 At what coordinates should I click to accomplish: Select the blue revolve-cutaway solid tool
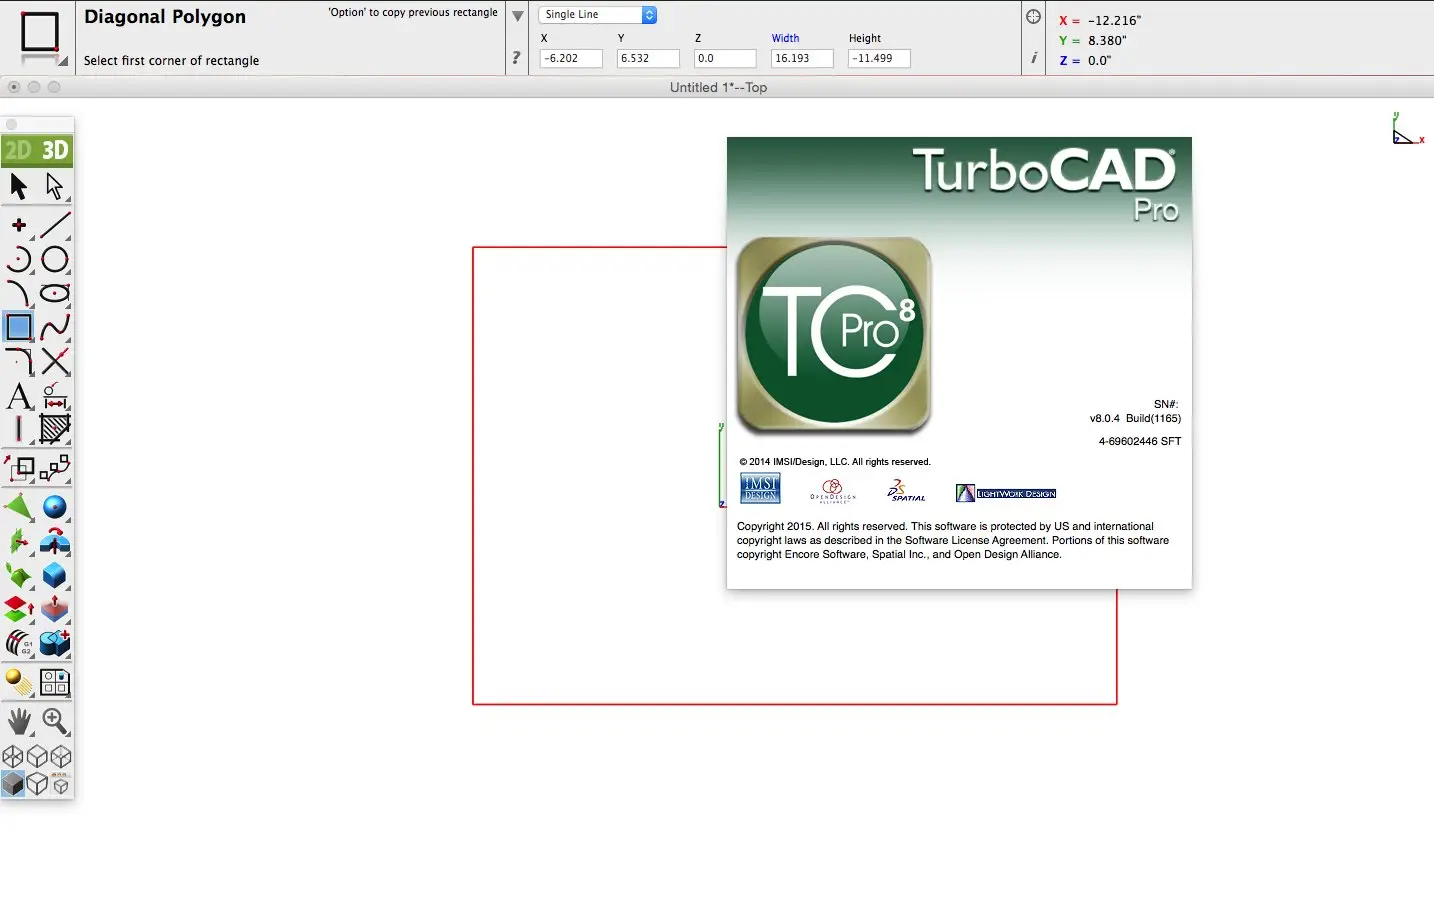click(55, 542)
